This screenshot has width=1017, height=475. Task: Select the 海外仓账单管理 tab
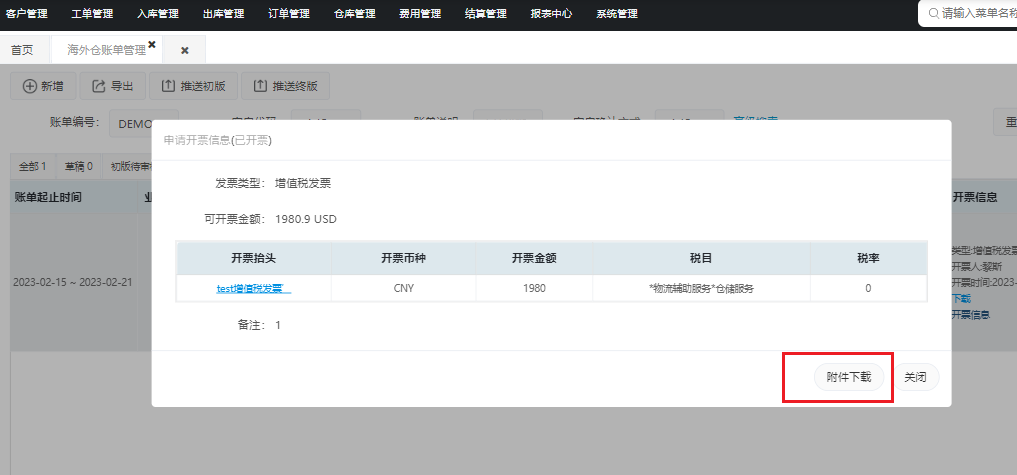tap(106, 50)
